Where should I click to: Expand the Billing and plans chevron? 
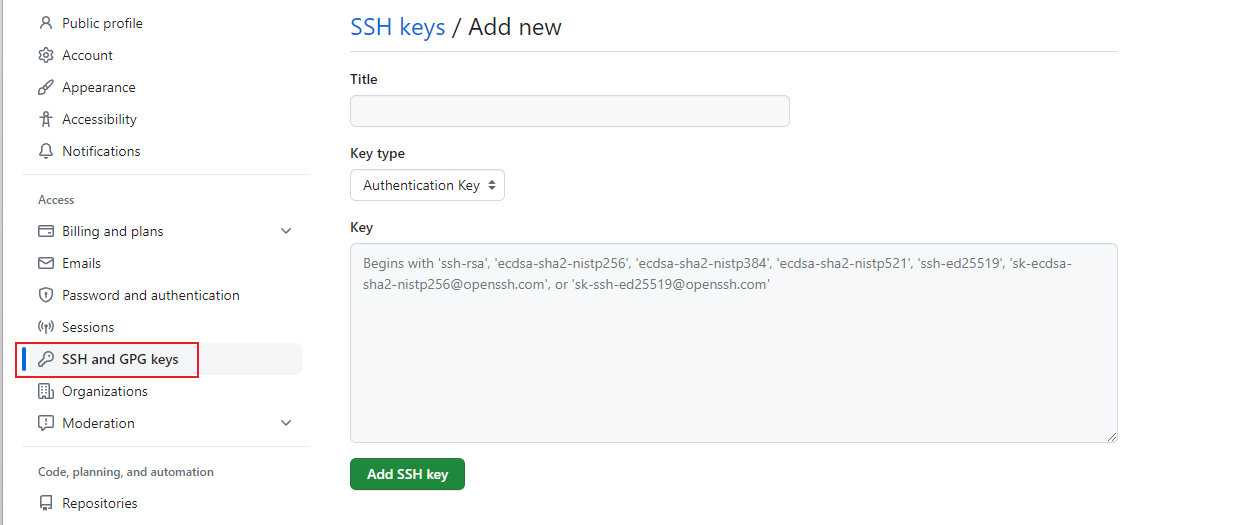pos(286,231)
